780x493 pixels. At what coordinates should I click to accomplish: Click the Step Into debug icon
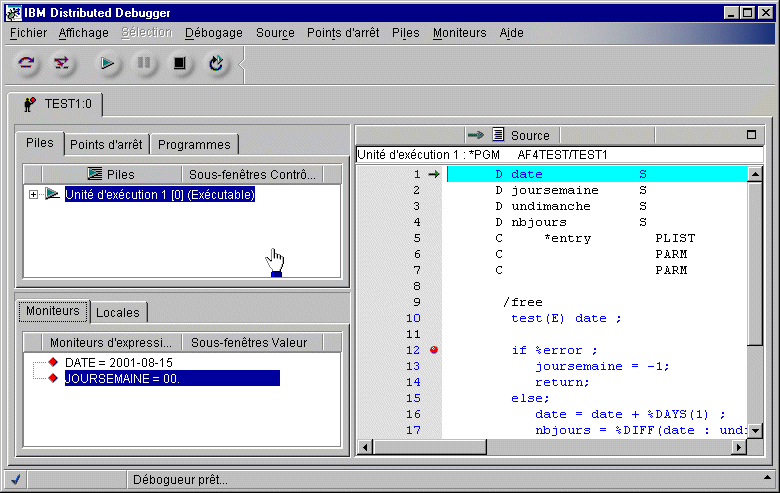[62, 63]
